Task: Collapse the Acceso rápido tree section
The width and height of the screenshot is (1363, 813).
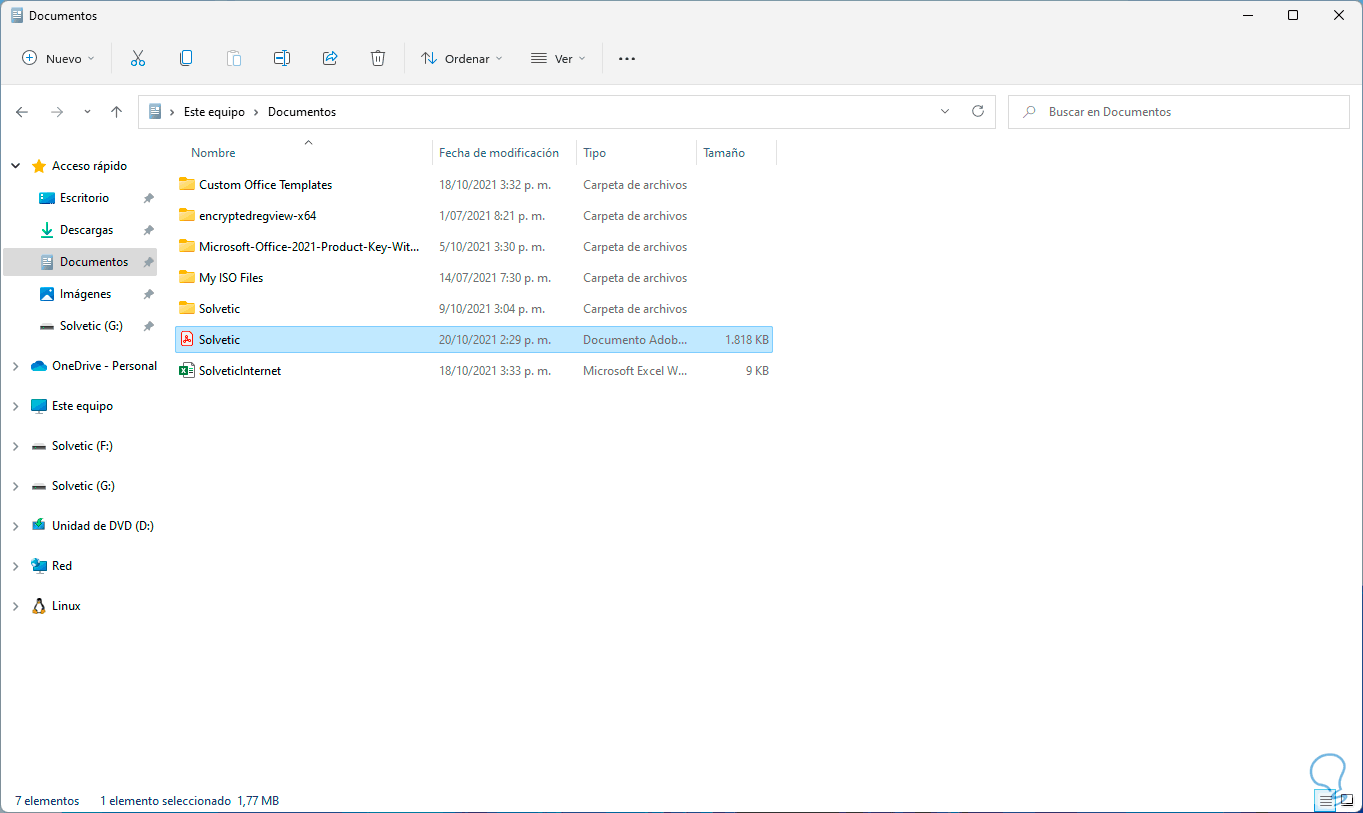Action: [15, 166]
